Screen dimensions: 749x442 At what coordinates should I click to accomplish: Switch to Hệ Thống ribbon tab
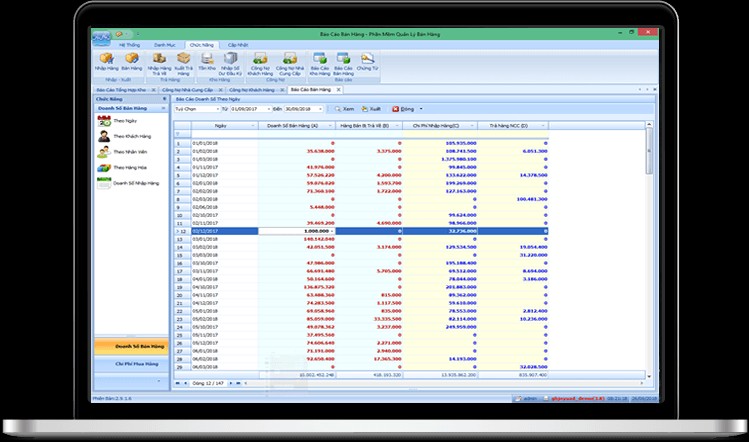pyautogui.click(x=129, y=45)
